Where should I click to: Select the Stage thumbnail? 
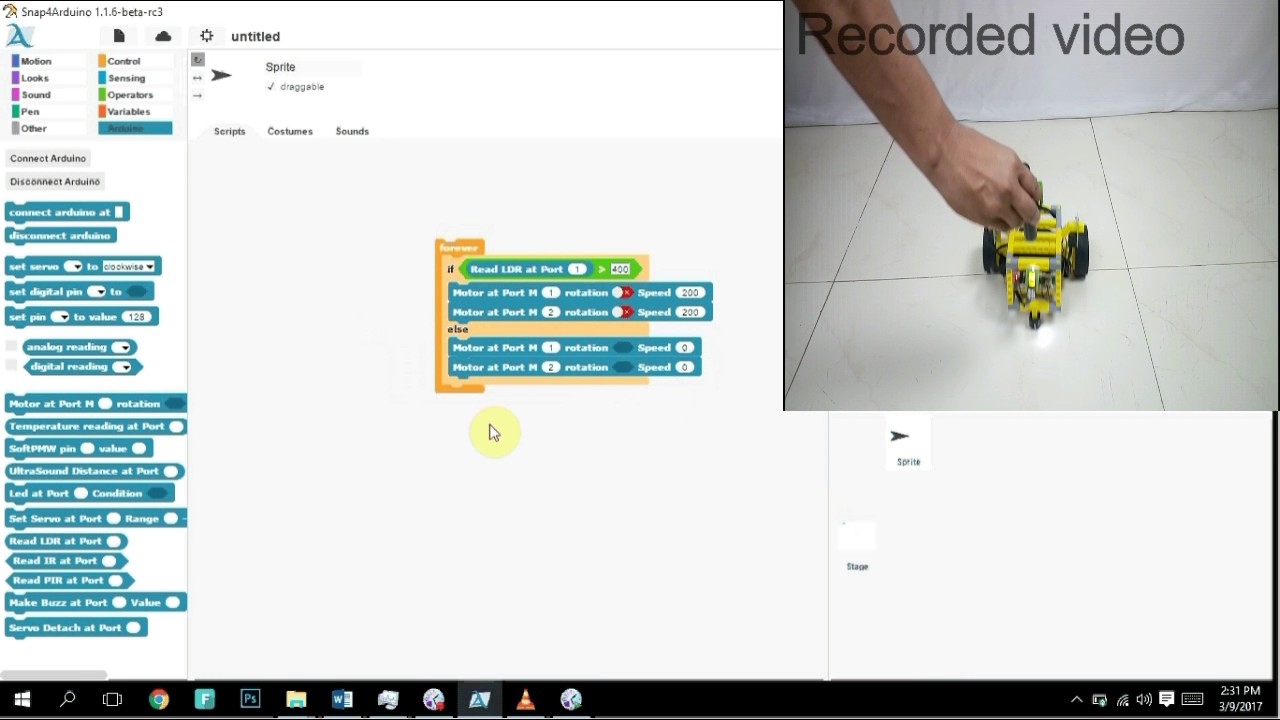coord(857,546)
